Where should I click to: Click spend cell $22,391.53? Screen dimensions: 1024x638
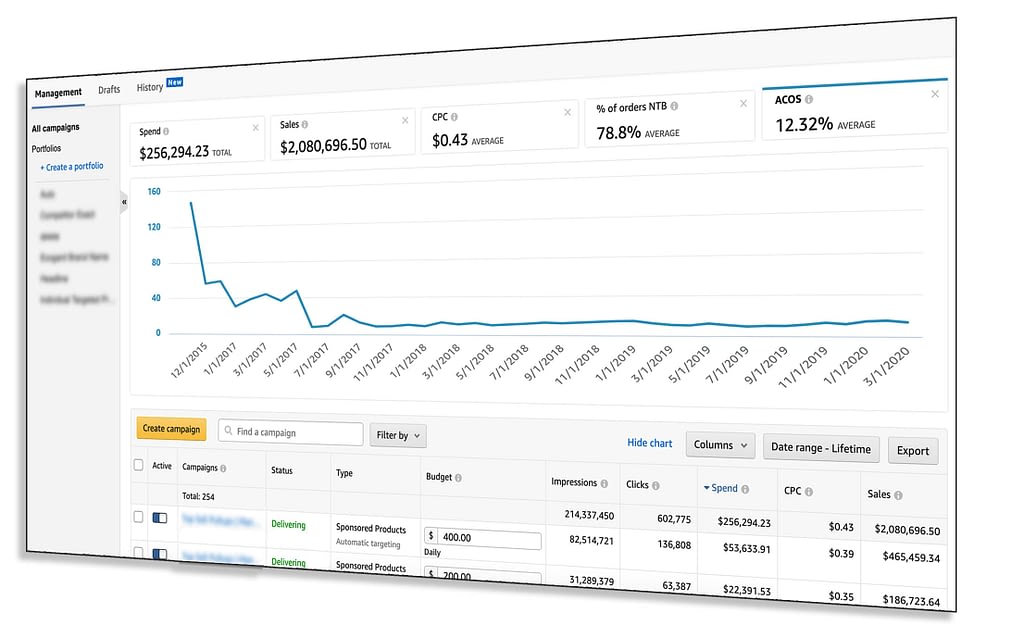746,590
